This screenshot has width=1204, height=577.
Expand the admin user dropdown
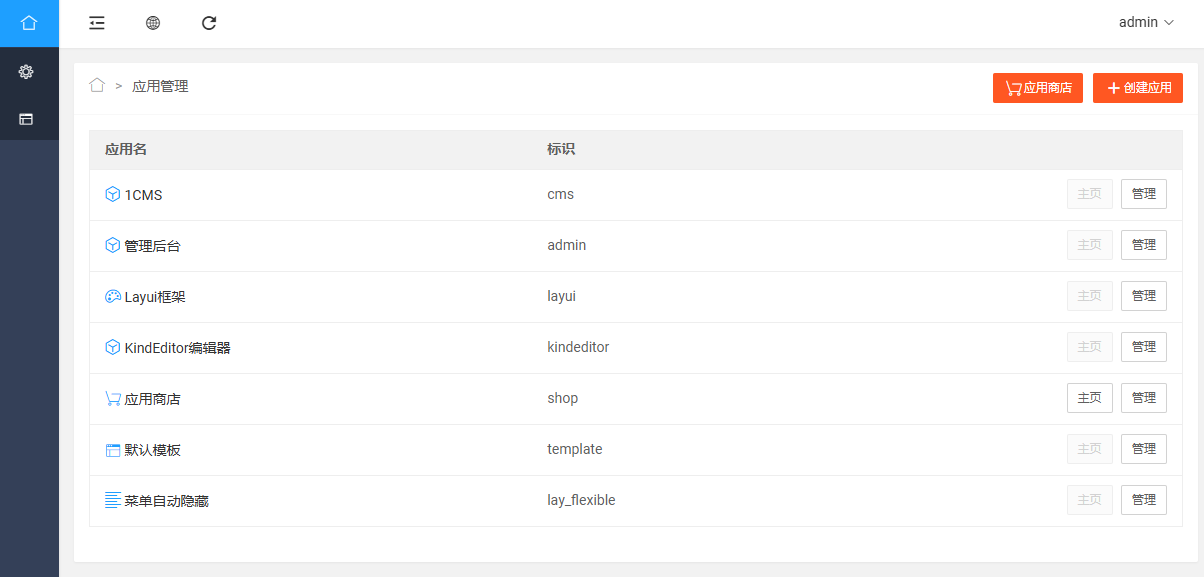[1146, 22]
